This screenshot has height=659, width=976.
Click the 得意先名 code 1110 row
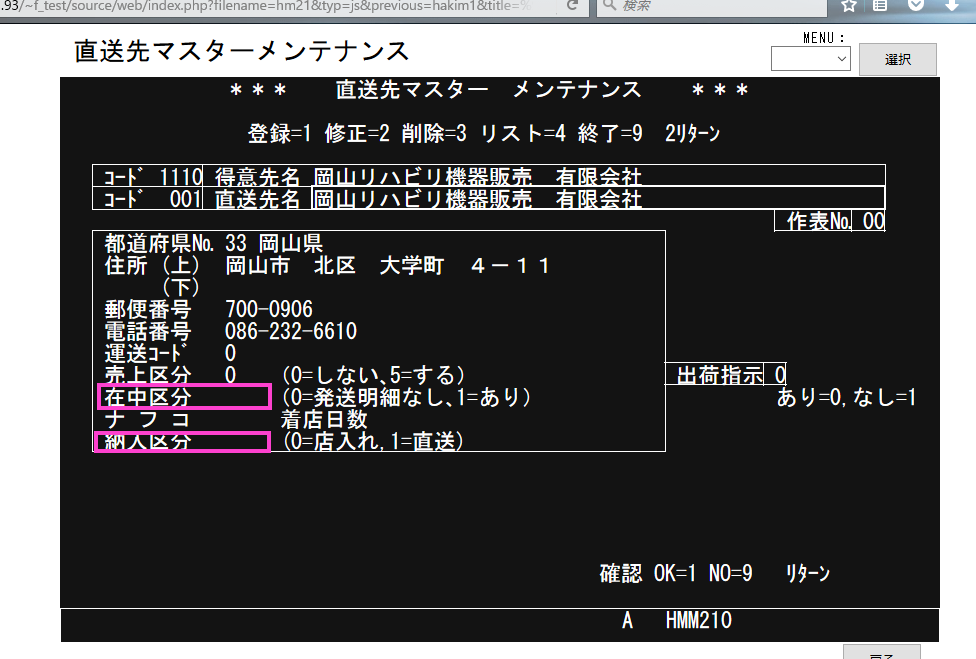488,176
